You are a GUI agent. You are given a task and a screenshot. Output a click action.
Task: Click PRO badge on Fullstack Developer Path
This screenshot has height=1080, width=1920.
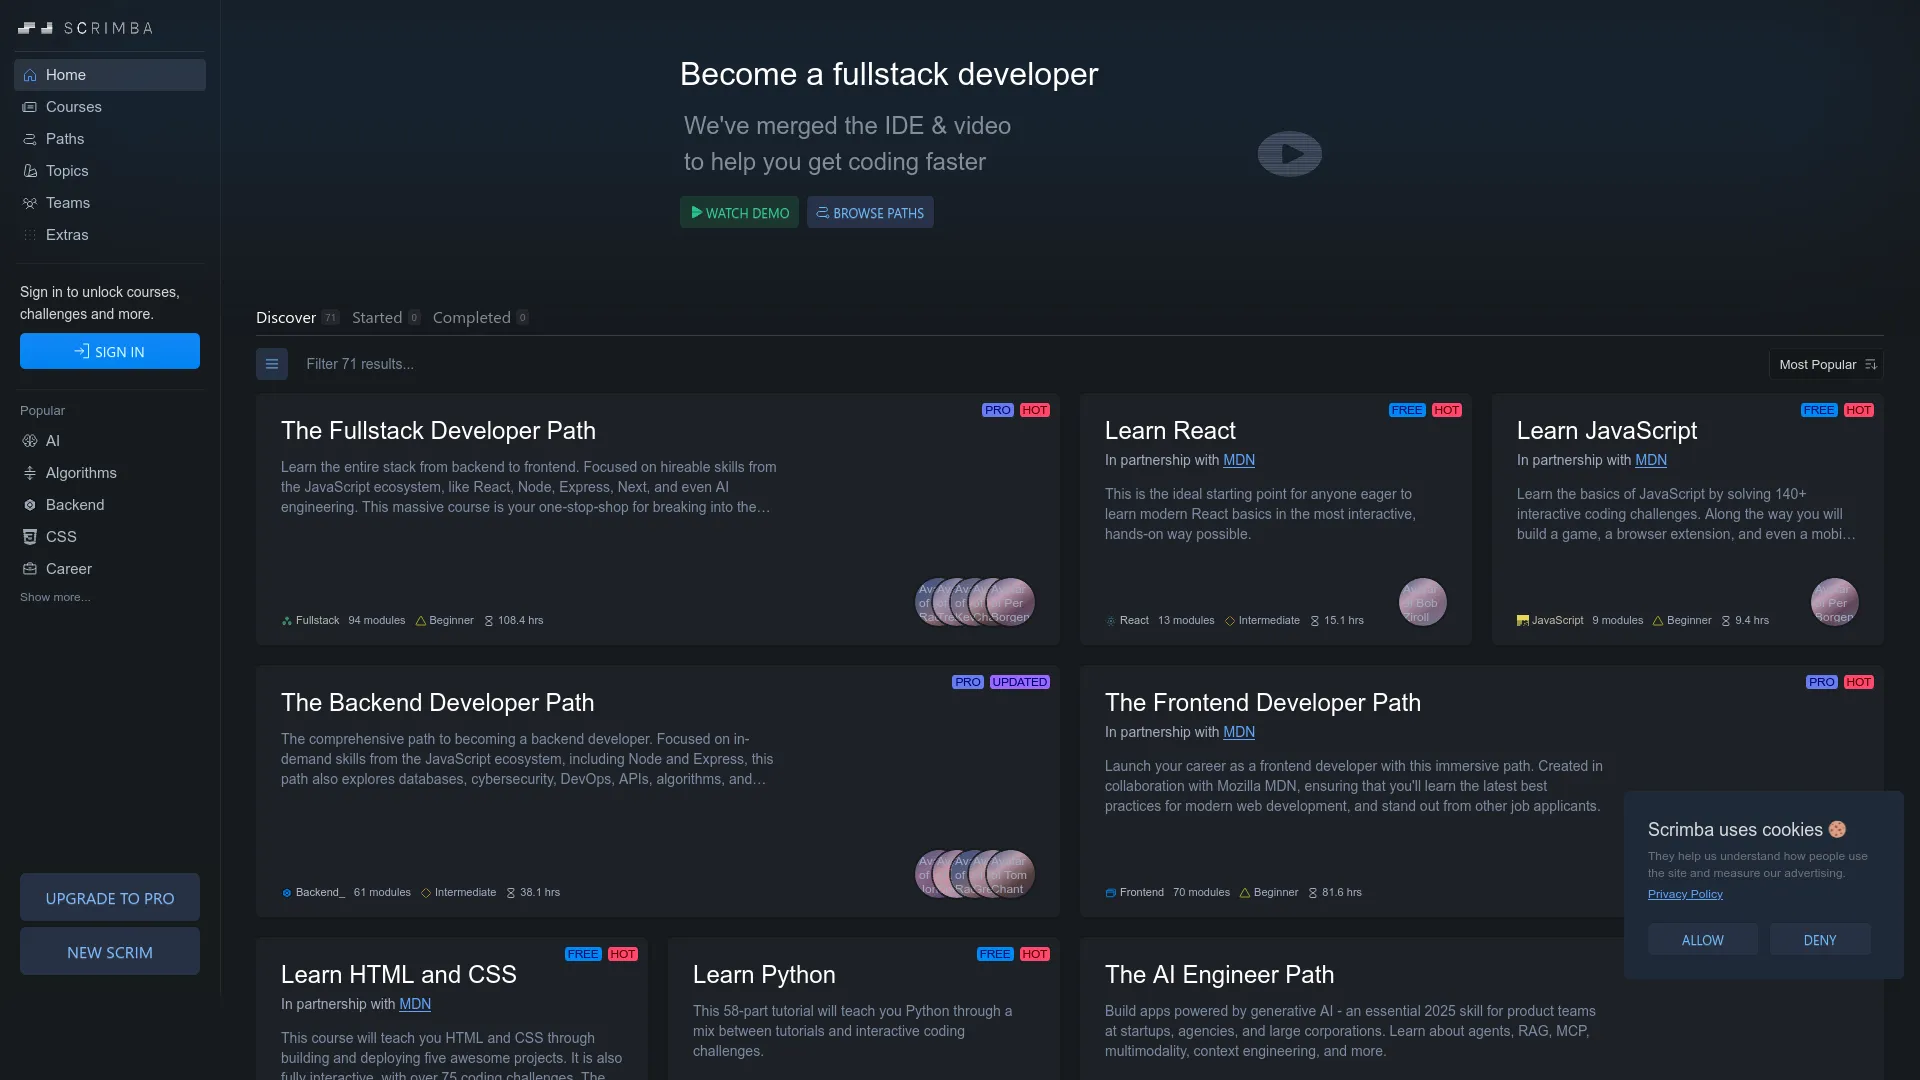[x=998, y=410]
